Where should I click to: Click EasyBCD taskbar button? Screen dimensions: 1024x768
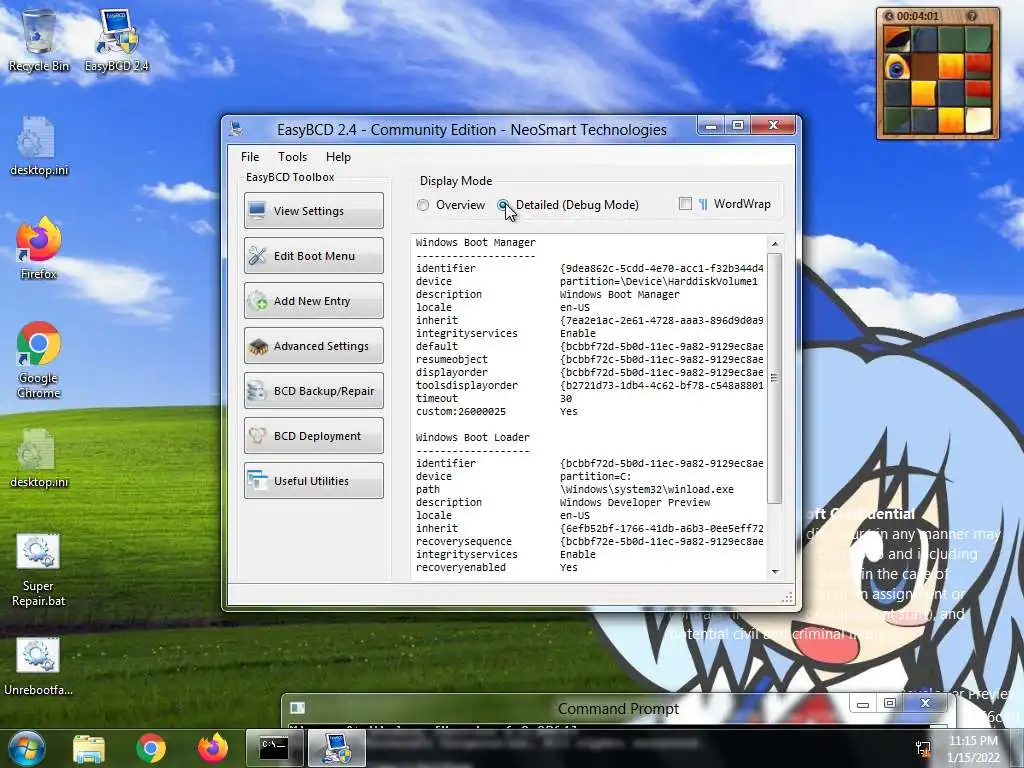(337, 748)
